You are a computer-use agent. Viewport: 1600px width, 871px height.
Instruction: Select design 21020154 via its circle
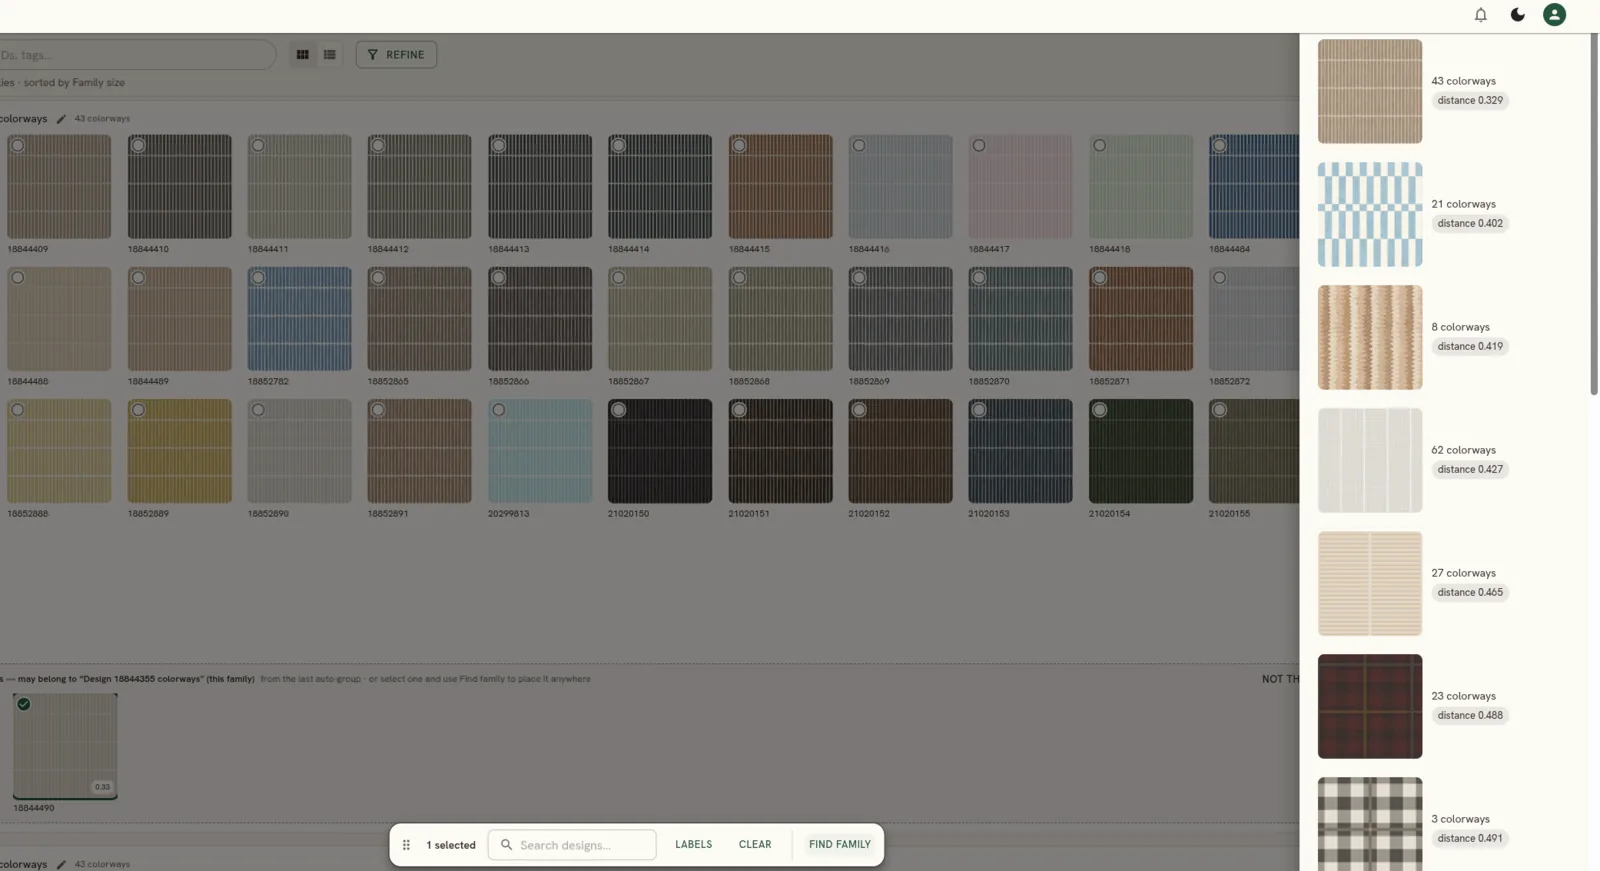point(1100,410)
